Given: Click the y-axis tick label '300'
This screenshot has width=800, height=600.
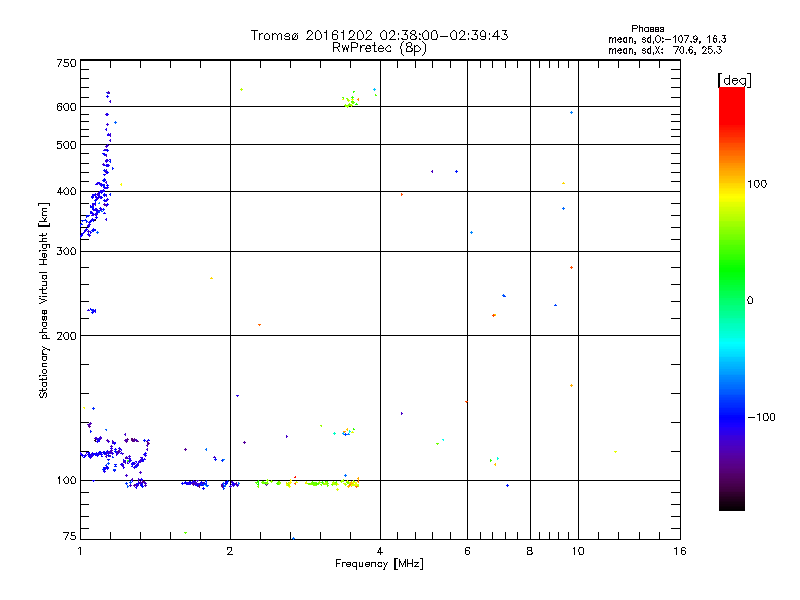Looking at the screenshot, I should tap(66, 251).
